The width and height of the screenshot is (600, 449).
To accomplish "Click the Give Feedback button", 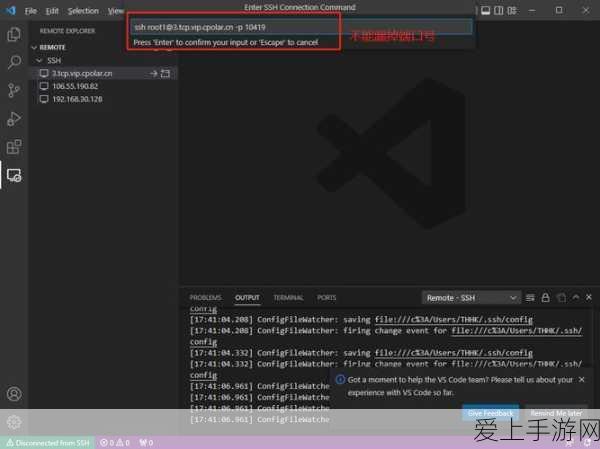I will [x=490, y=413].
